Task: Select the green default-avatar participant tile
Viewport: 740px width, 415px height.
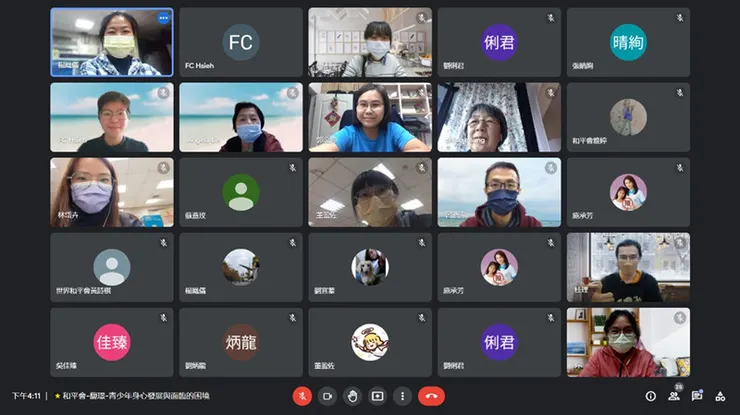Action: tap(241, 192)
